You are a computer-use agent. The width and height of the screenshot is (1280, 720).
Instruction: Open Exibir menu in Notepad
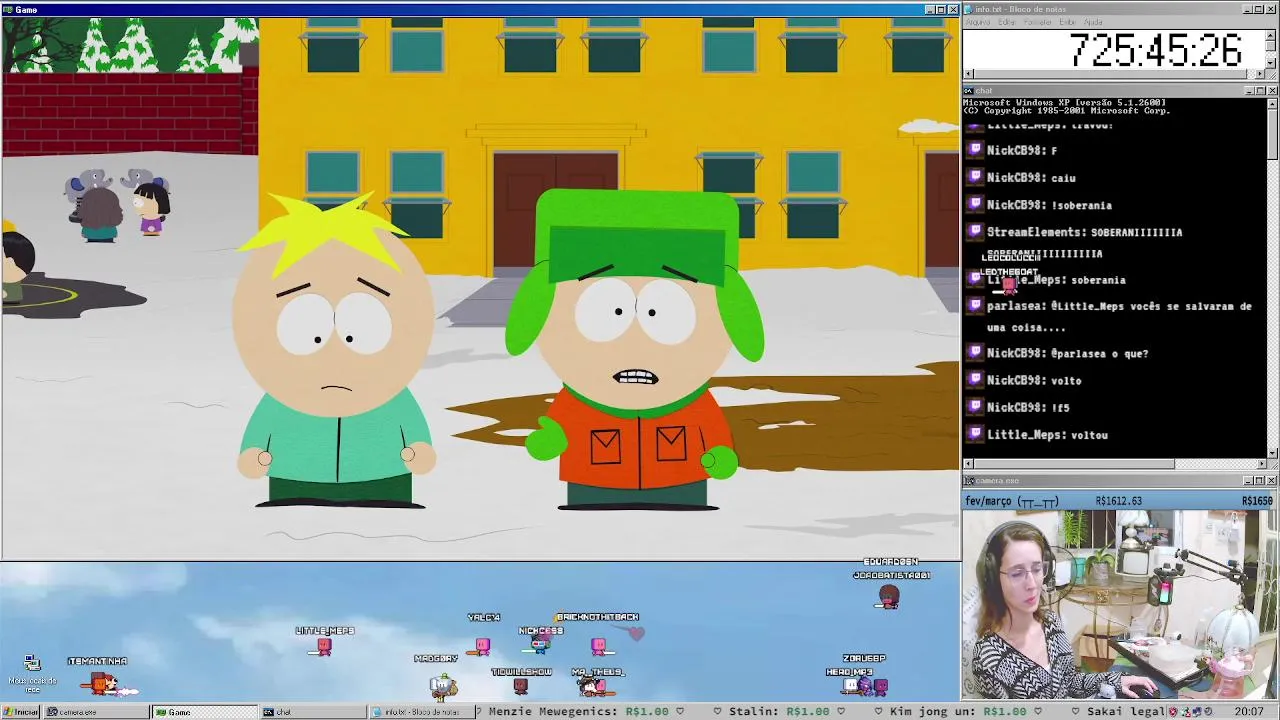tap(1068, 22)
